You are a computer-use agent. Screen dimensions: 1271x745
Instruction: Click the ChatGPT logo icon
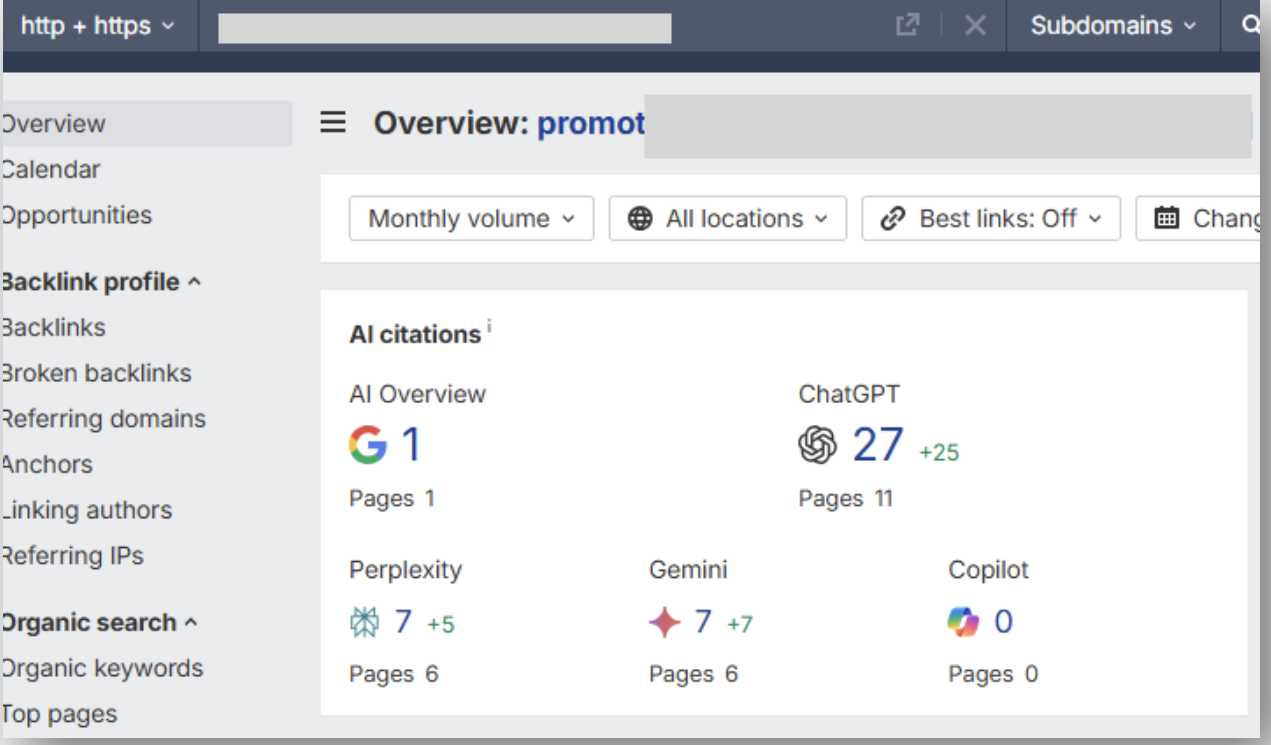tap(818, 445)
